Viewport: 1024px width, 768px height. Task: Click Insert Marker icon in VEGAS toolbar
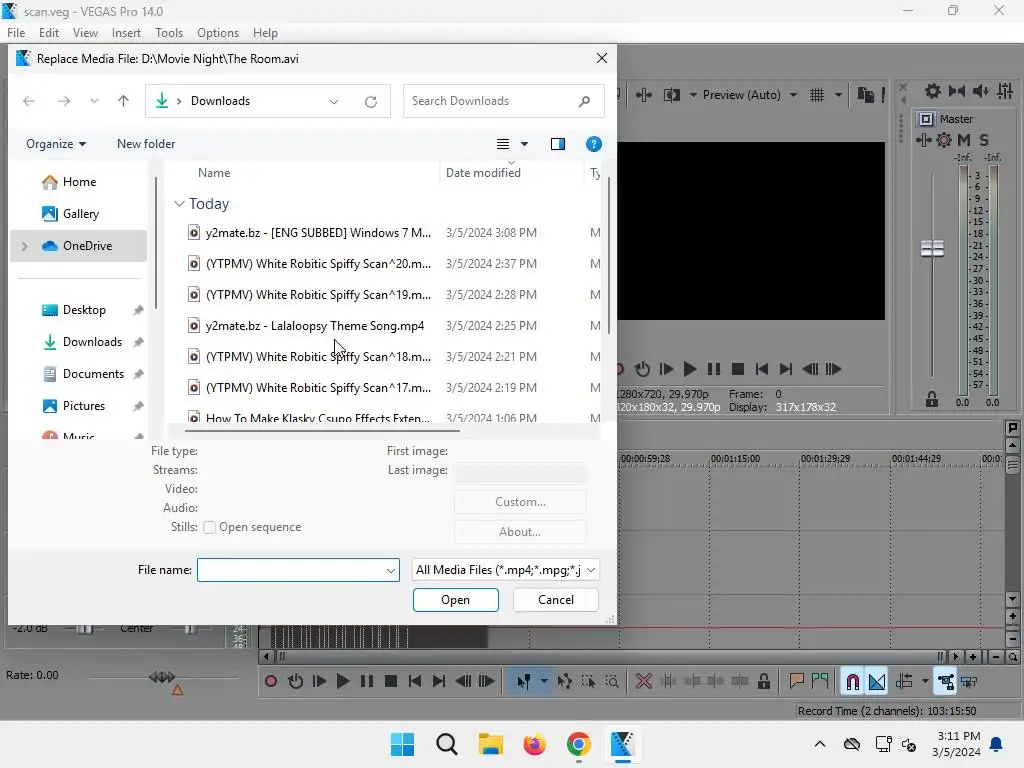pyautogui.click(x=796, y=681)
